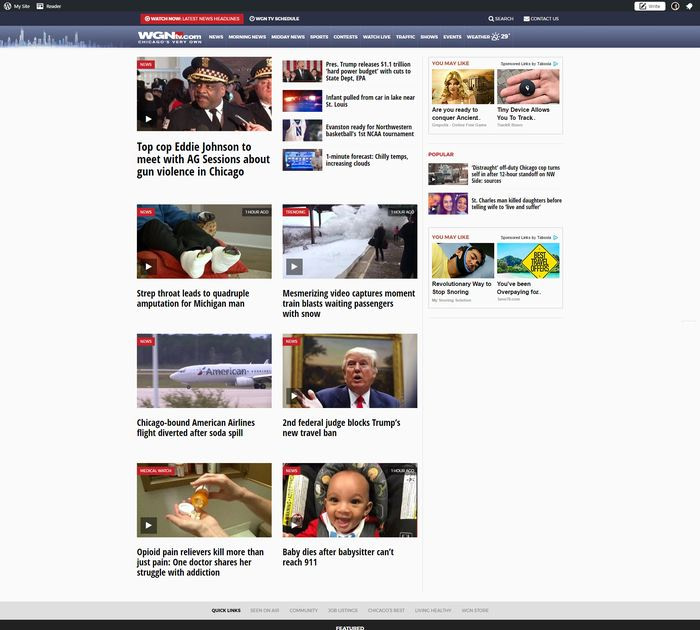Open the Traffic menu
This screenshot has width=700, height=630.
pyautogui.click(x=405, y=37)
